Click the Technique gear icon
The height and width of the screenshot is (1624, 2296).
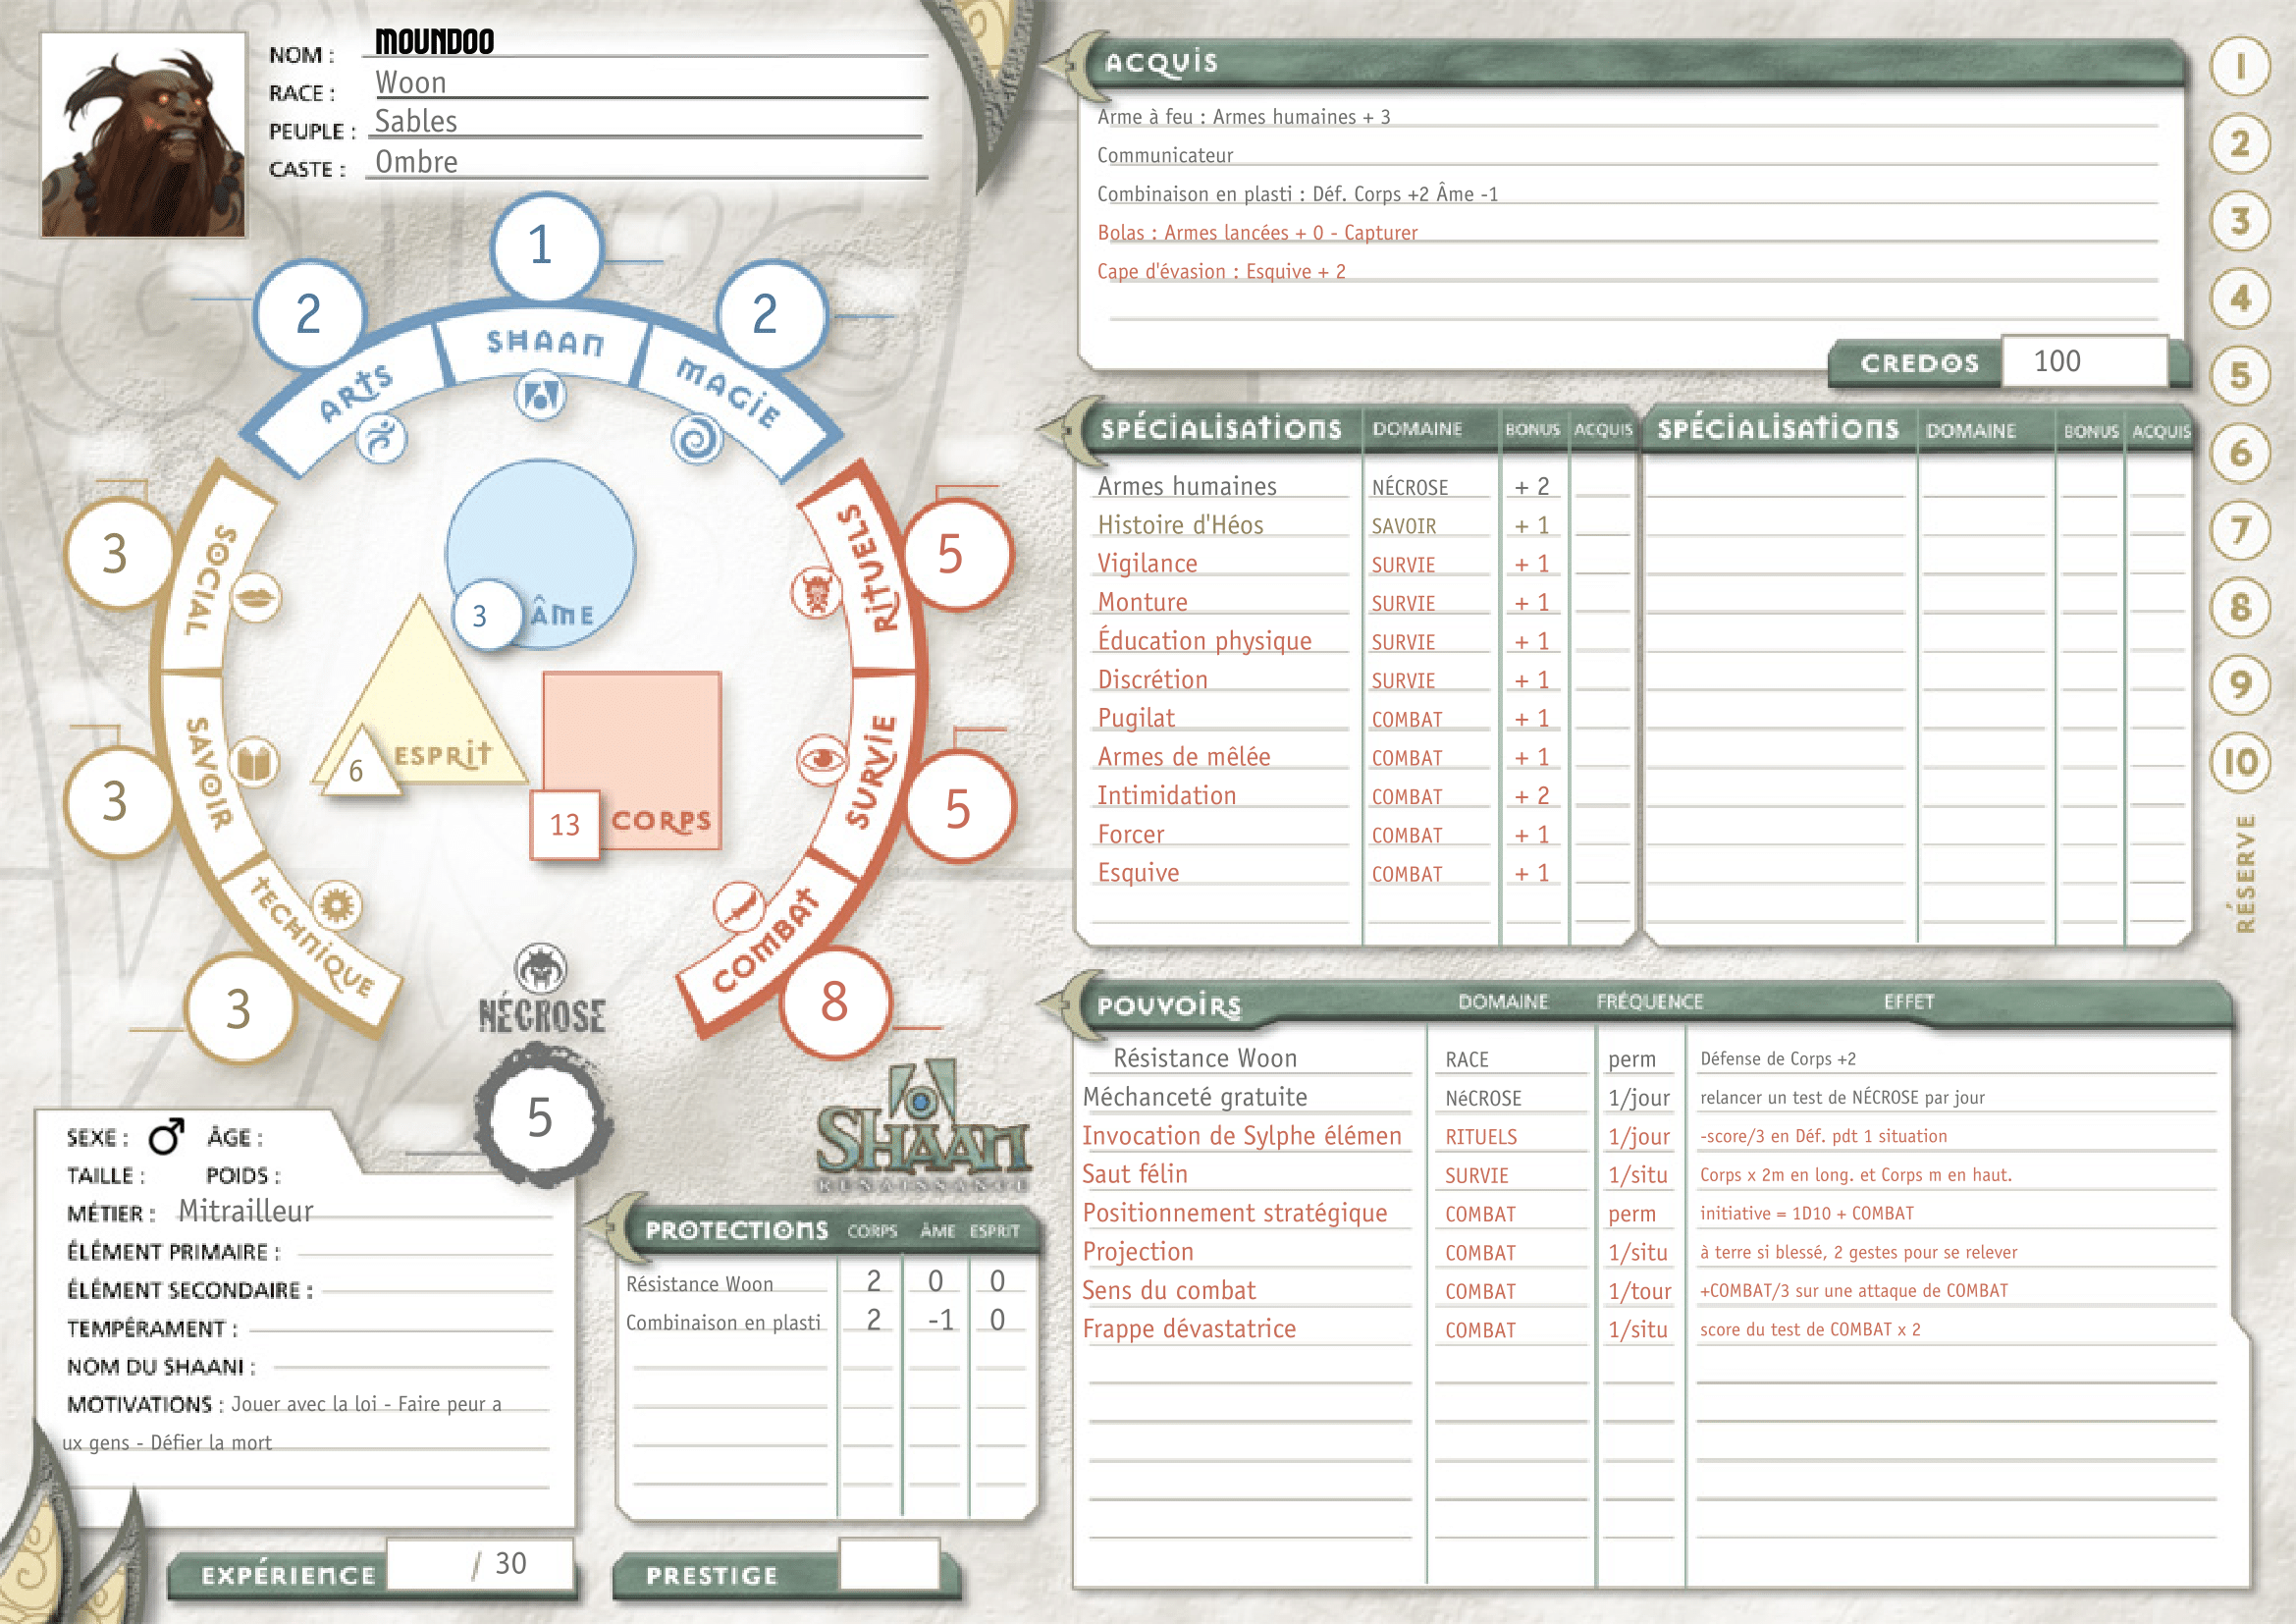[x=337, y=906]
